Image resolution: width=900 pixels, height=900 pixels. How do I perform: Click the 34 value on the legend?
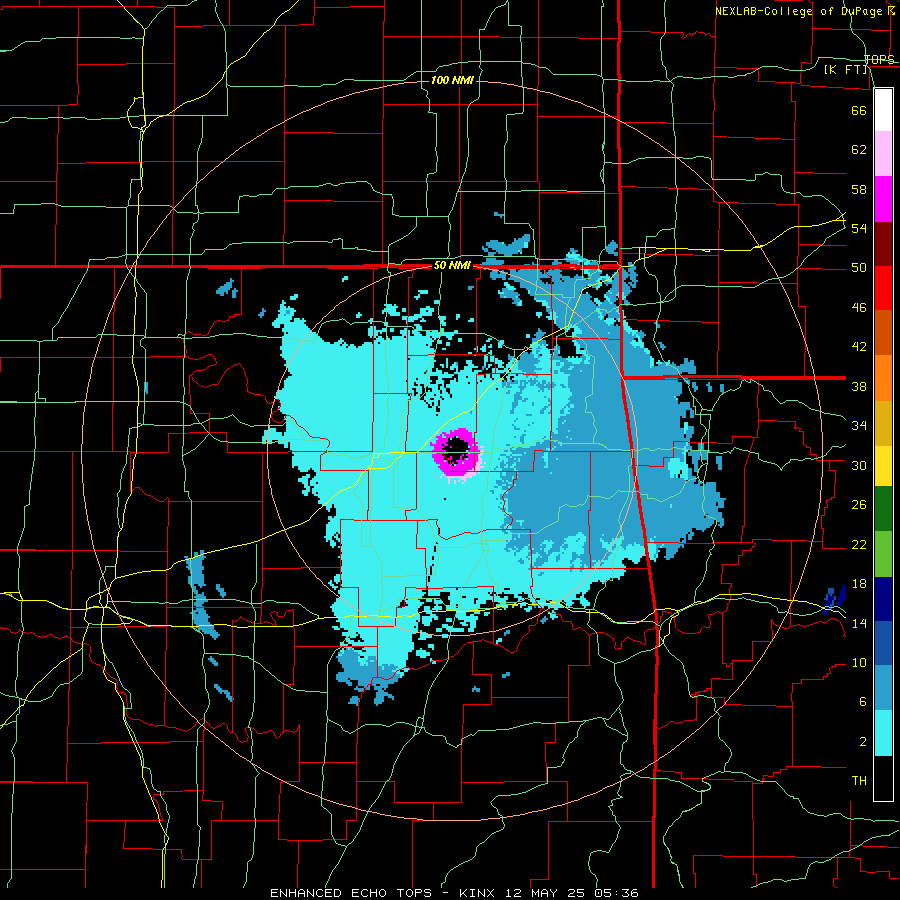point(859,426)
